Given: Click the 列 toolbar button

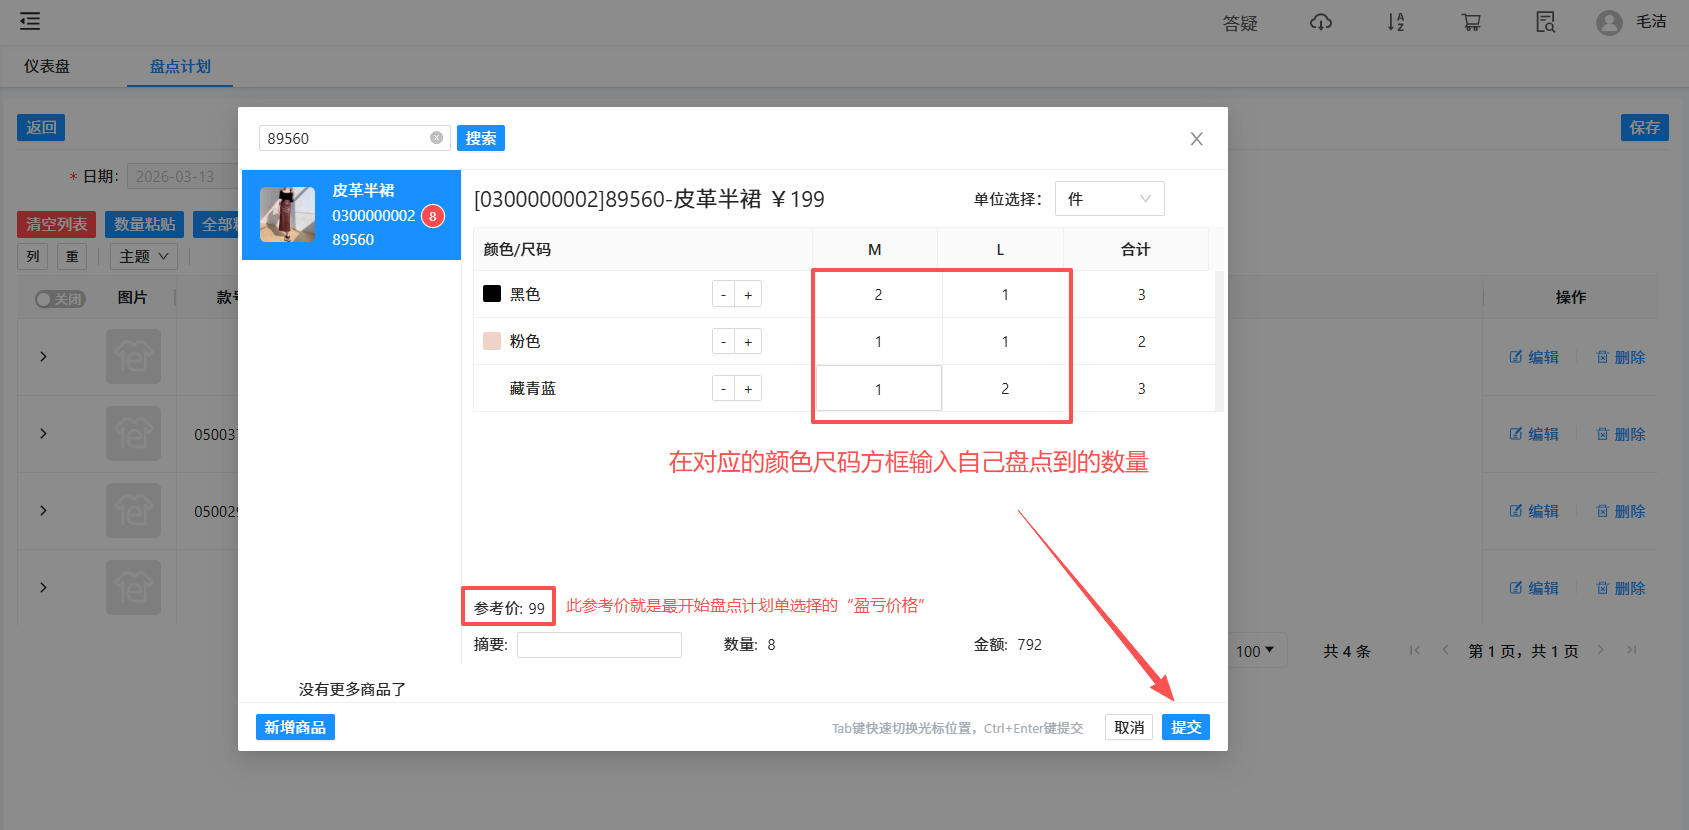Looking at the screenshot, I should coord(33,256).
